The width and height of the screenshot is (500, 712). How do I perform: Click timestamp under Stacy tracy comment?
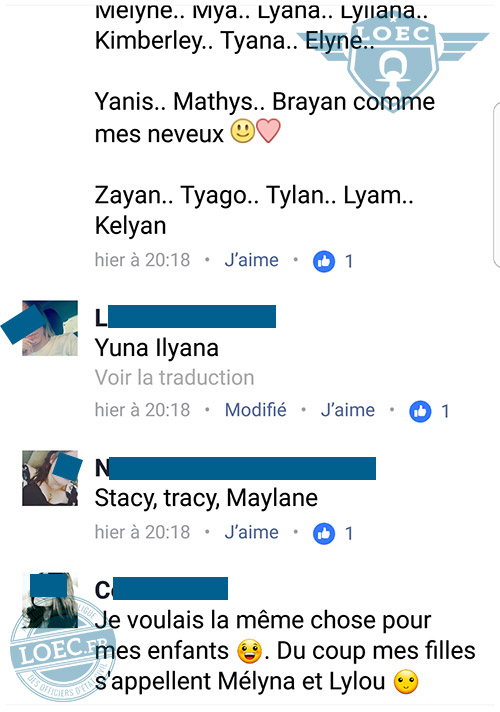pos(142,532)
